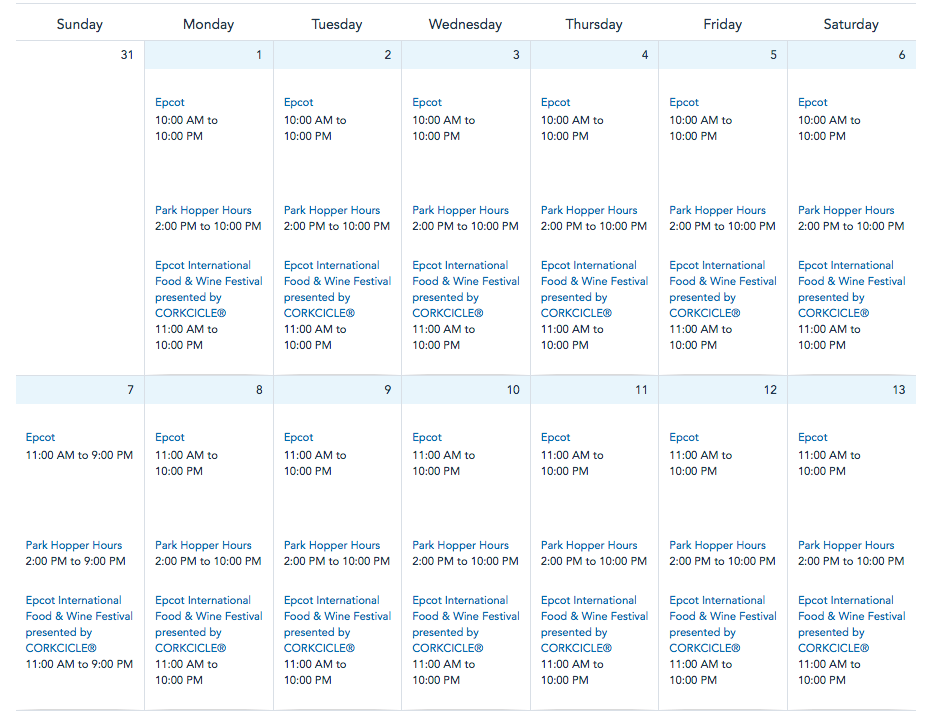Click Park Hopper Hours on Saturday the 13th
929x711 pixels.
click(846, 545)
